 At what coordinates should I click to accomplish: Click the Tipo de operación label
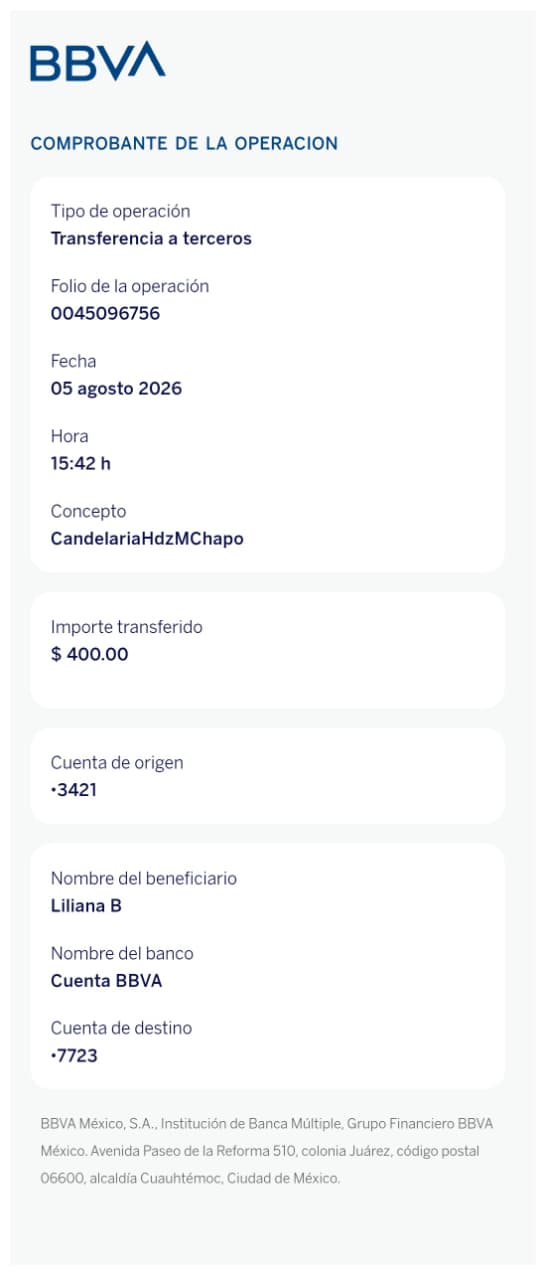coord(120,211)
